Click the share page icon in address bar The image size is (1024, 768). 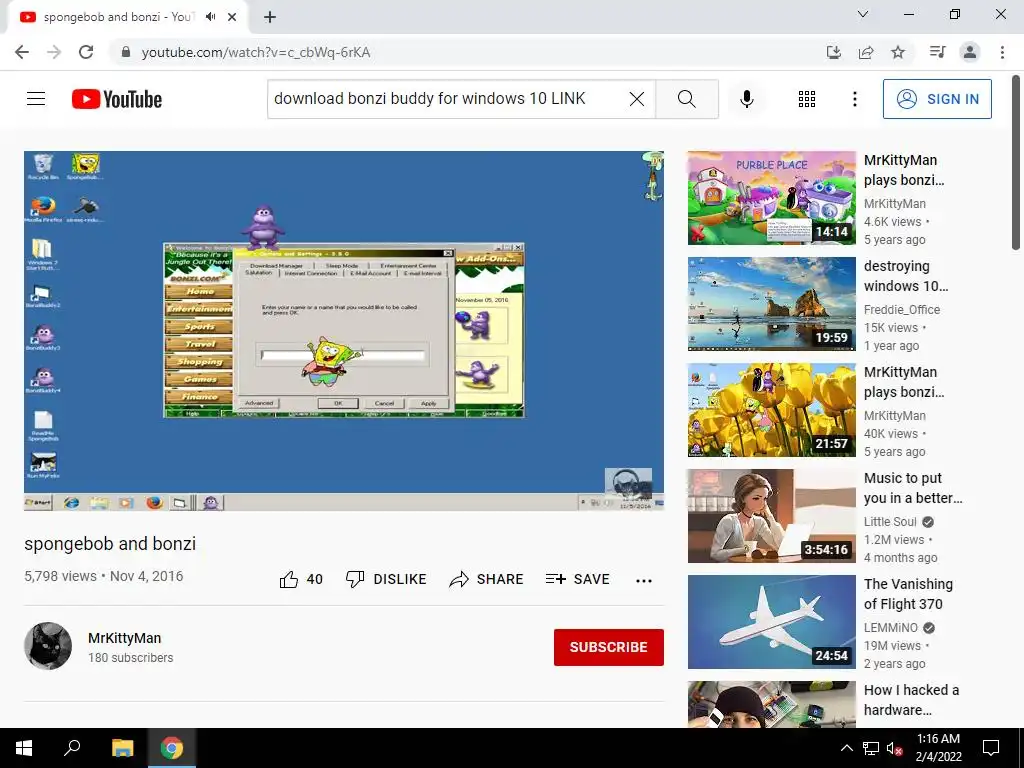click(866, 52)
